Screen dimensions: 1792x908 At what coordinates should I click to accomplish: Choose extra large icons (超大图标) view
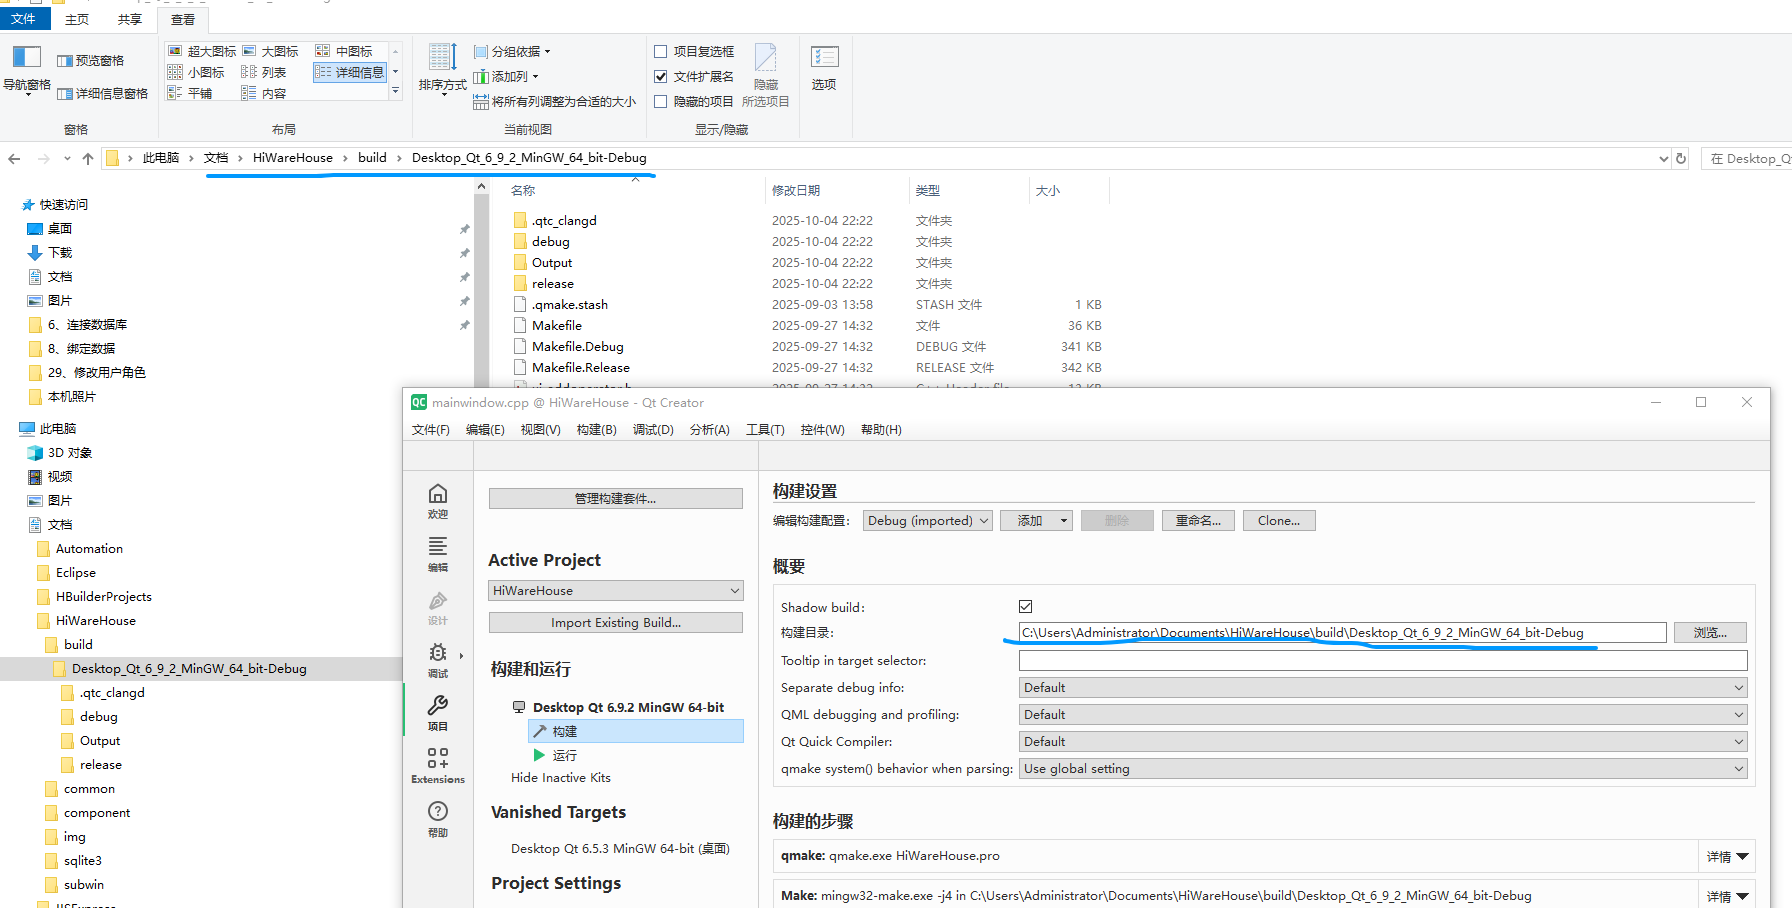(x=202, y=51)
